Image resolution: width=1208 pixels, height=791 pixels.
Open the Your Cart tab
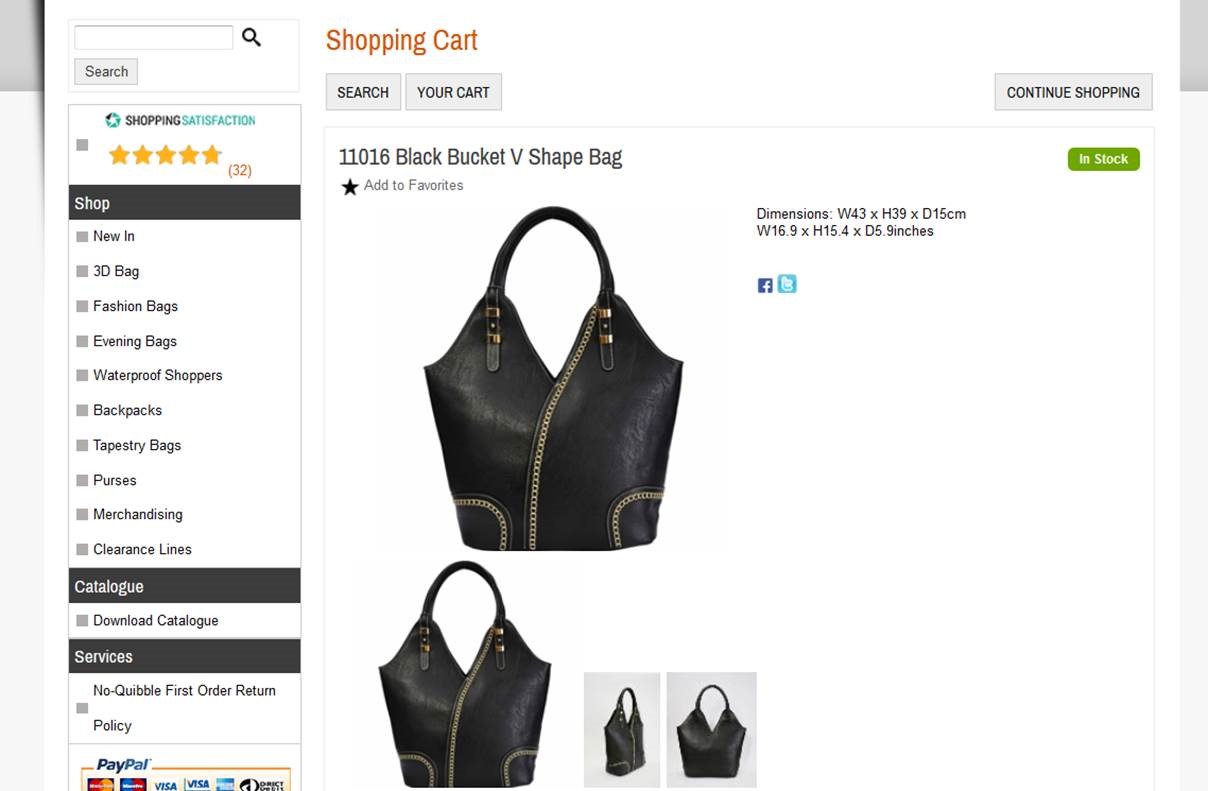[x=453, y=92]
